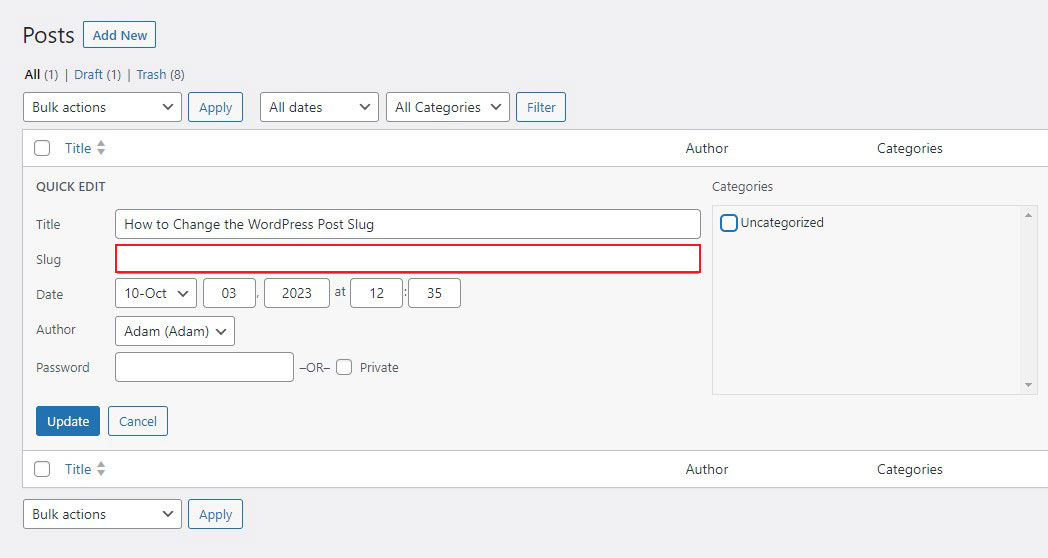Click the bottom Author column header
The width and height of the screenshot is (1048, 558).
point(706,469)
